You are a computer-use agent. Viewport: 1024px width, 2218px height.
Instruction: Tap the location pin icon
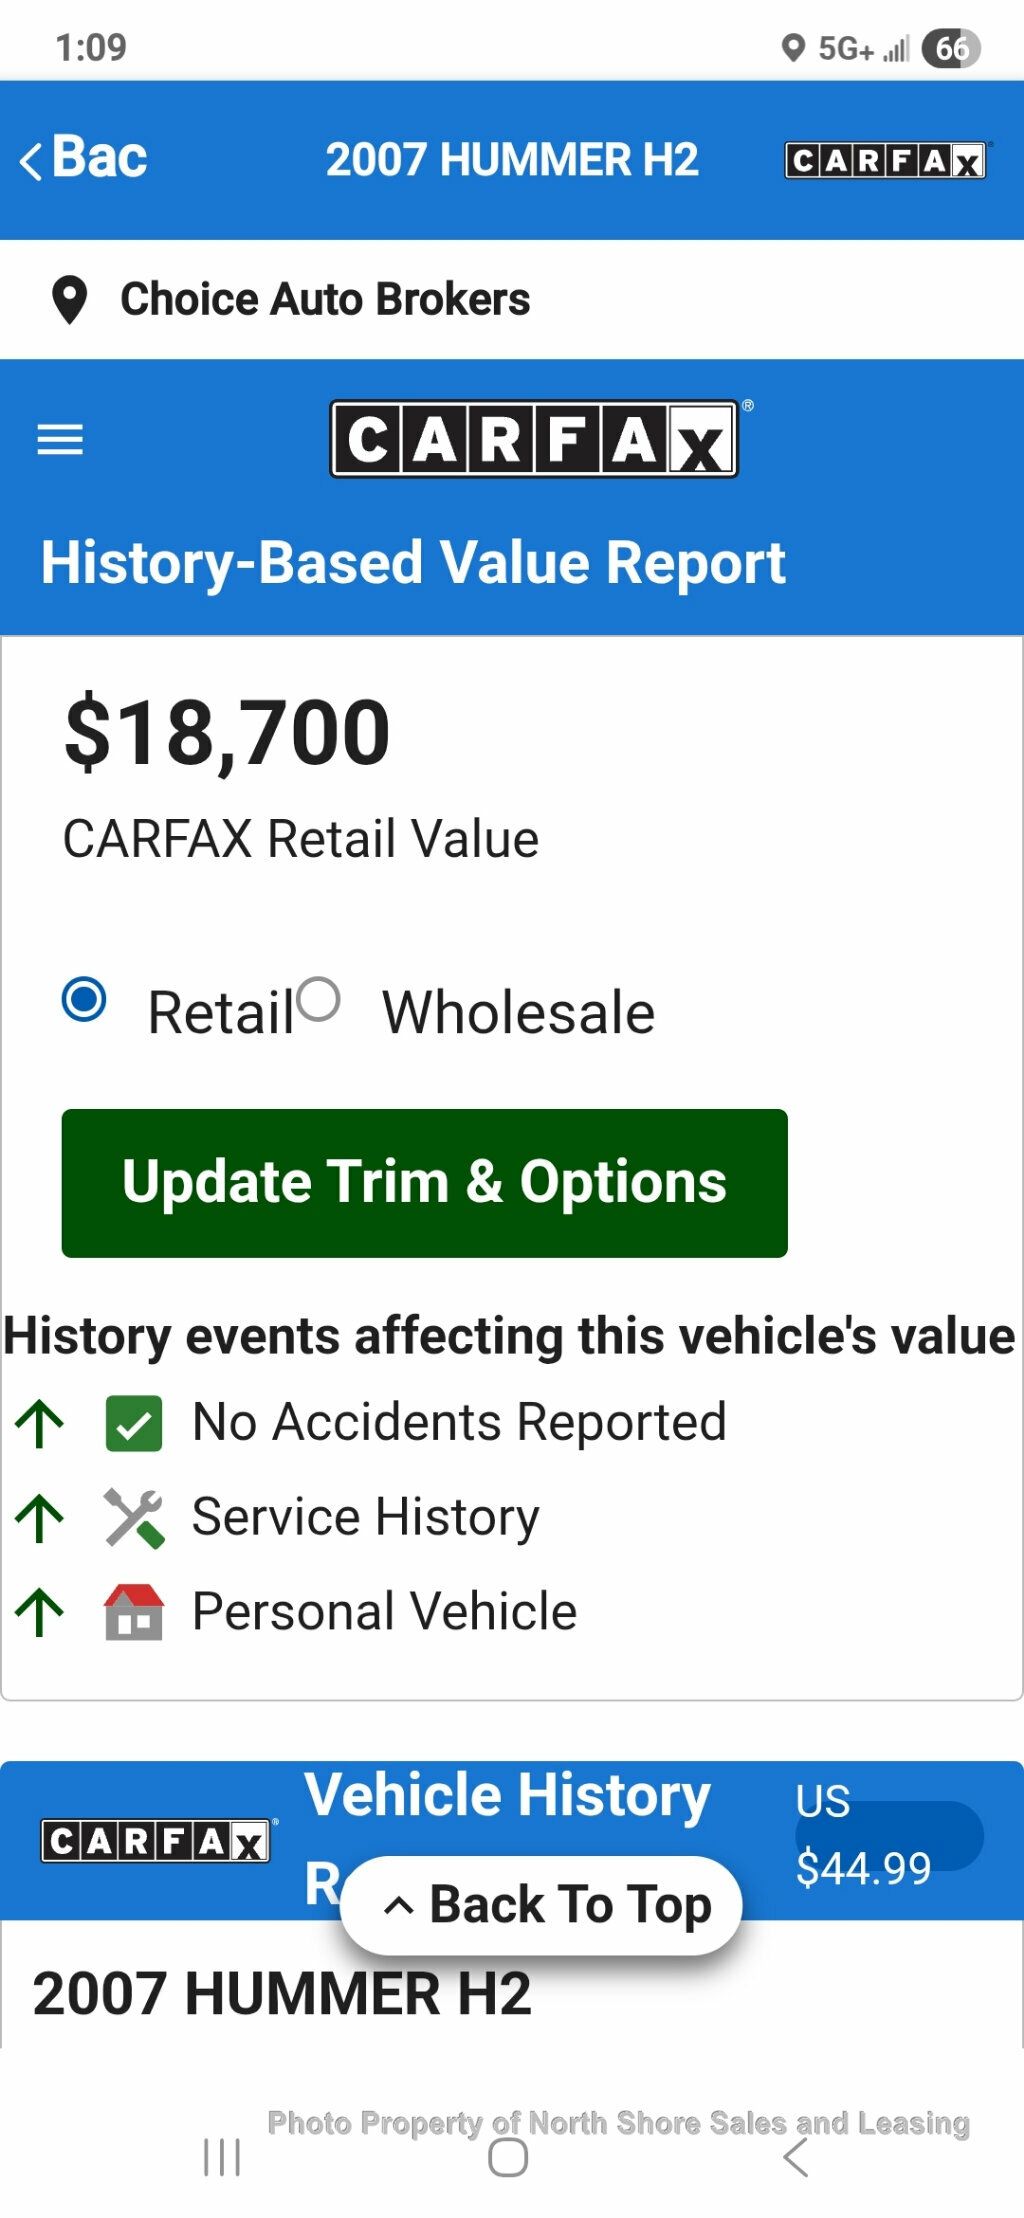(x=69, y=300)
